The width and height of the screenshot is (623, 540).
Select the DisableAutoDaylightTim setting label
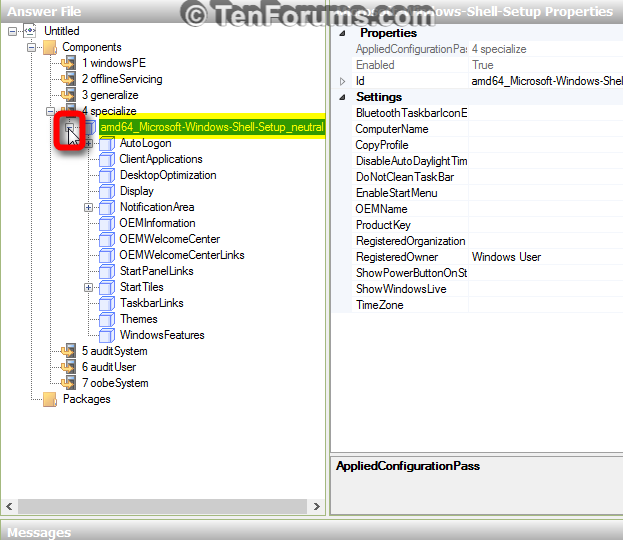[411, 161]
